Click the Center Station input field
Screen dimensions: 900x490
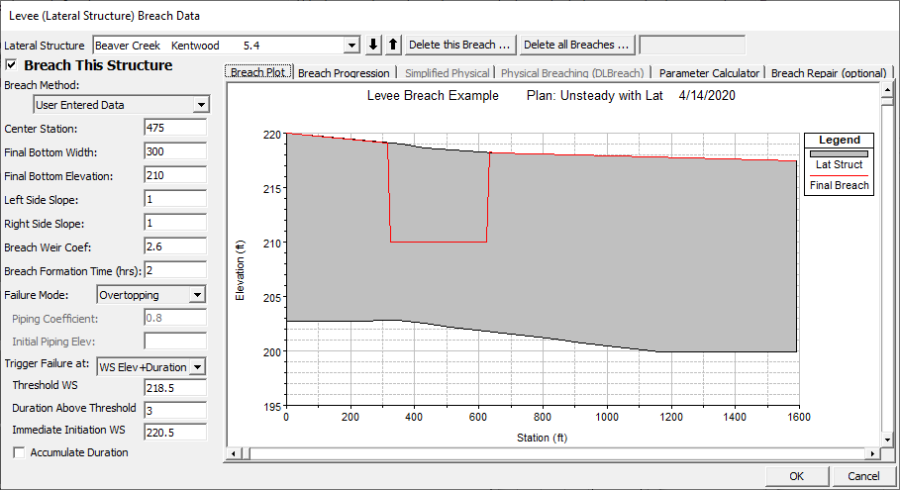click(x=175, y=128)
